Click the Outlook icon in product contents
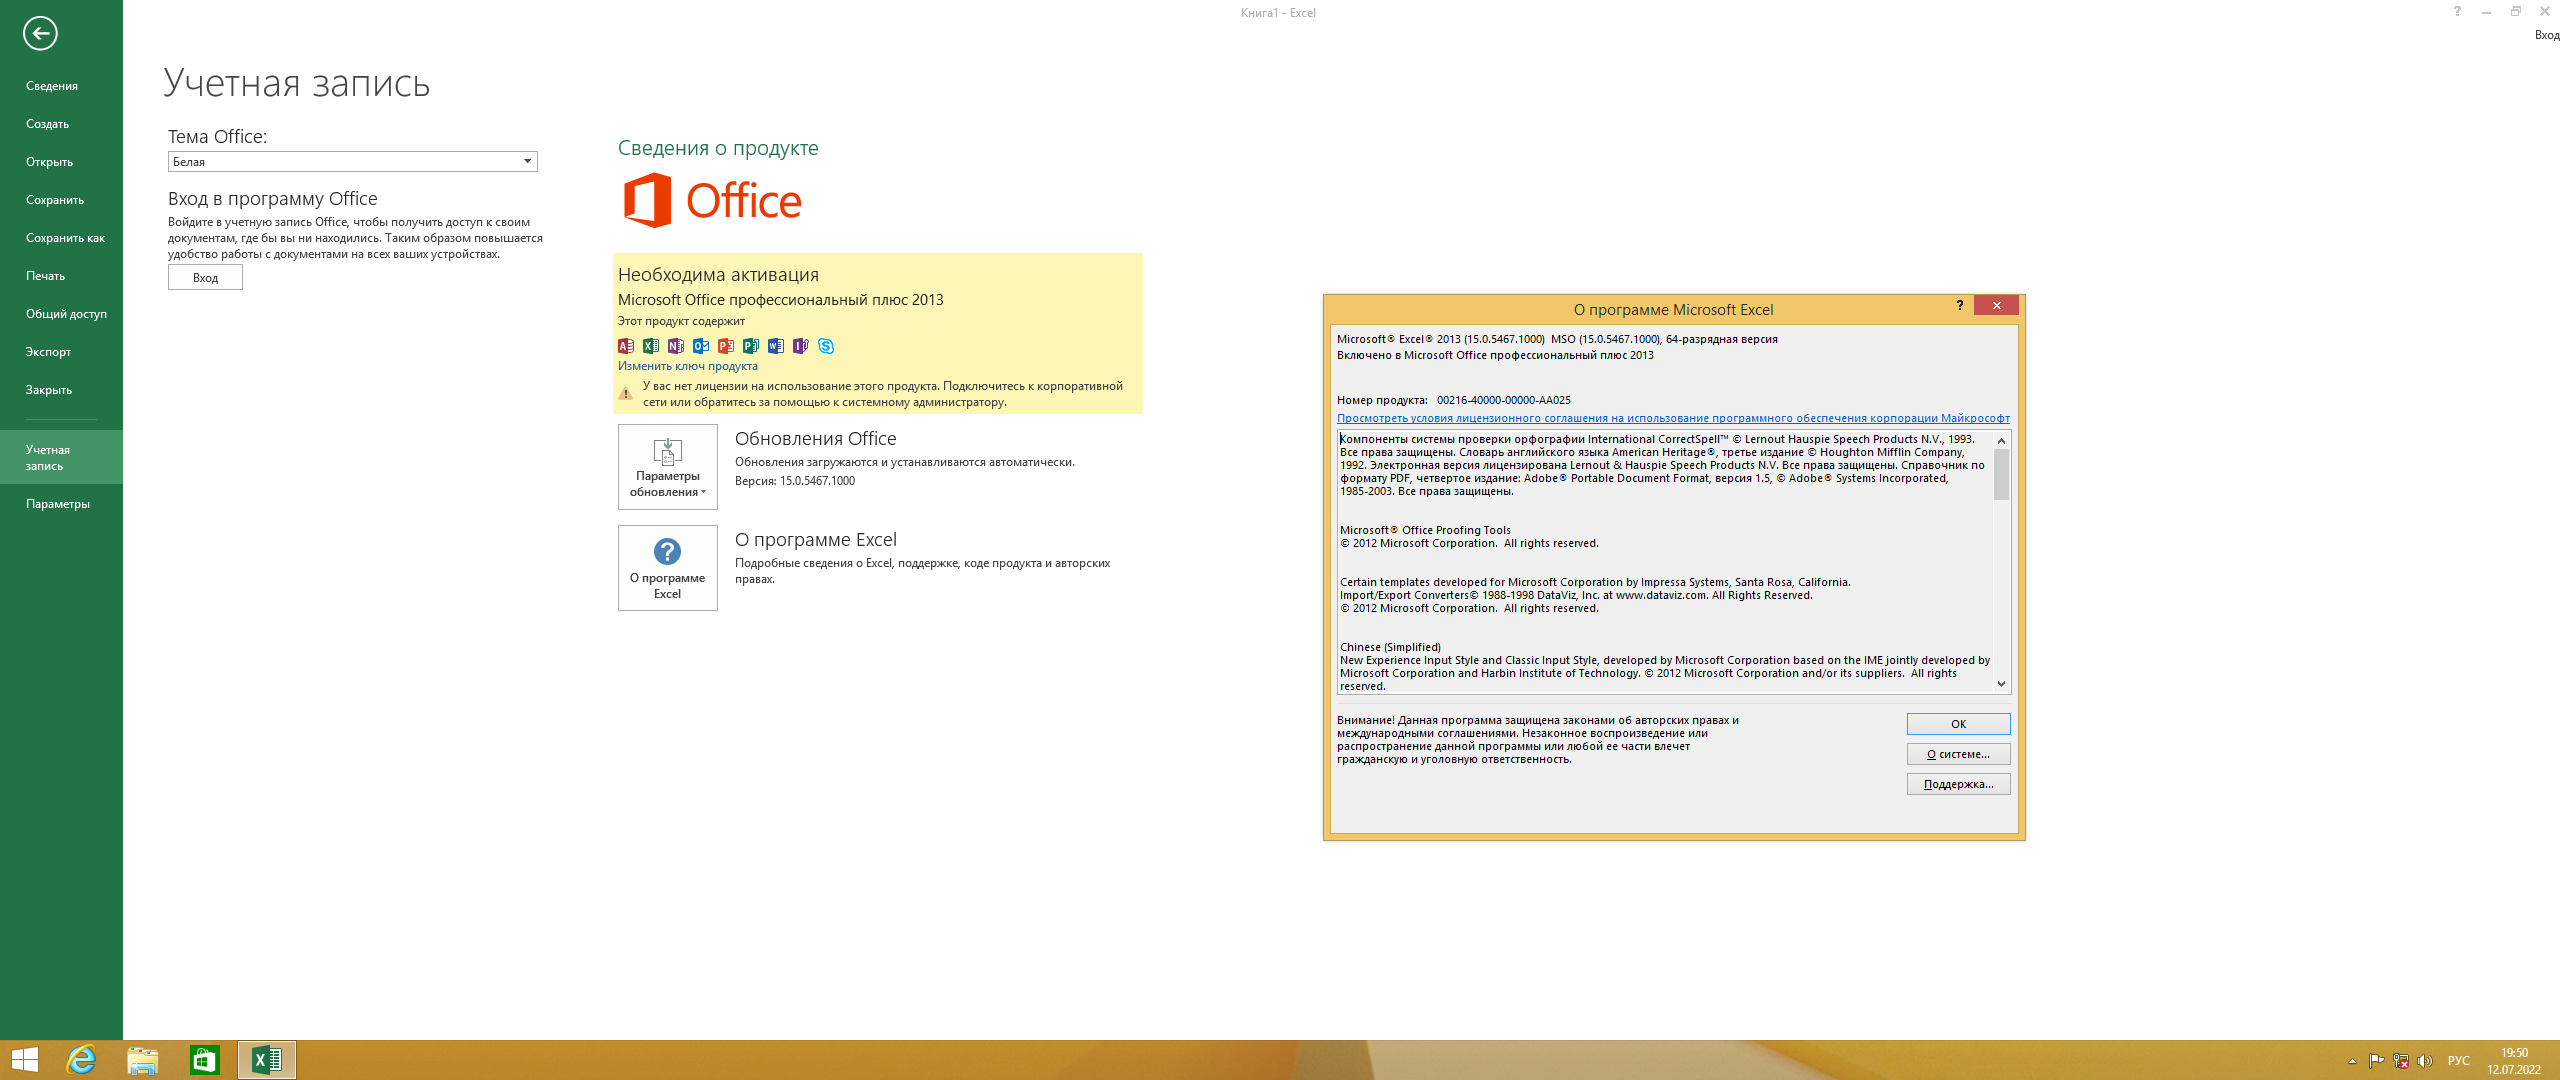 (x=701, y=346)
